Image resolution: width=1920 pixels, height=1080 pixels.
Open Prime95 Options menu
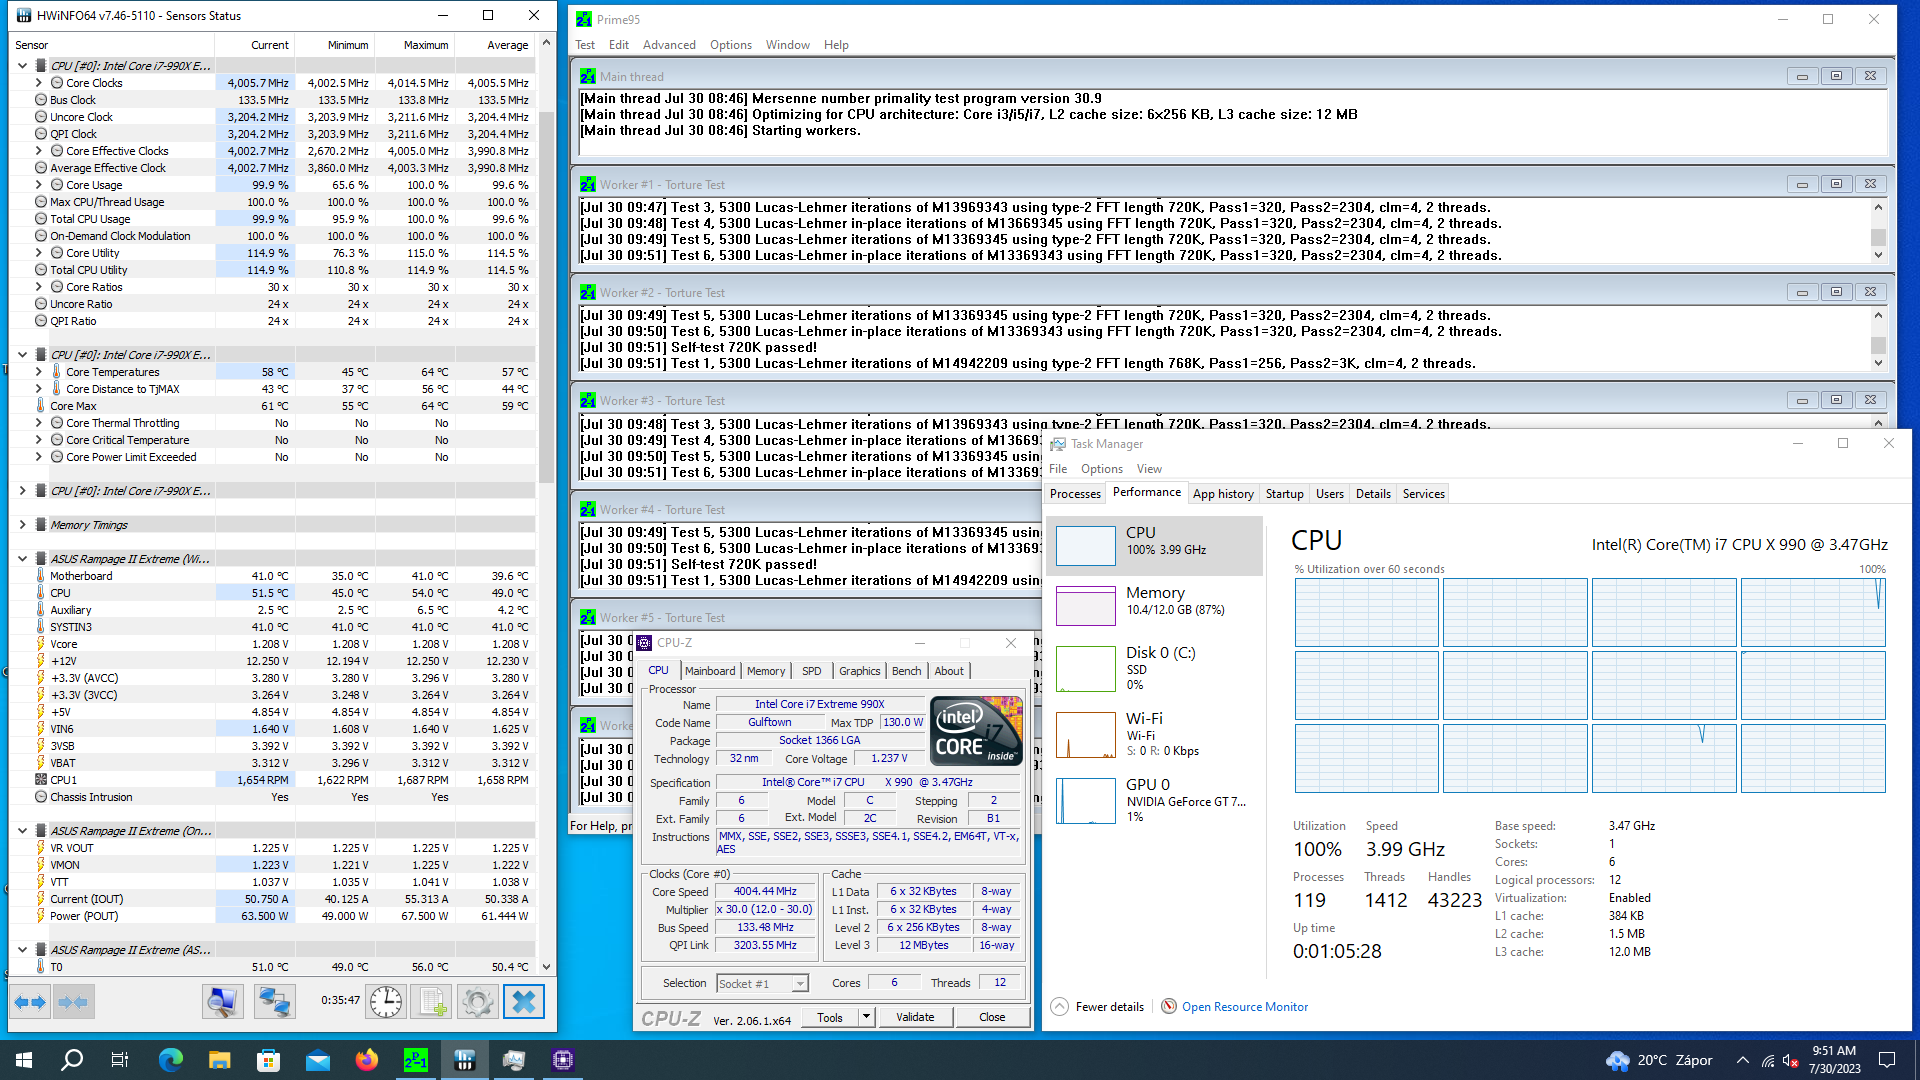coord(730,45)
